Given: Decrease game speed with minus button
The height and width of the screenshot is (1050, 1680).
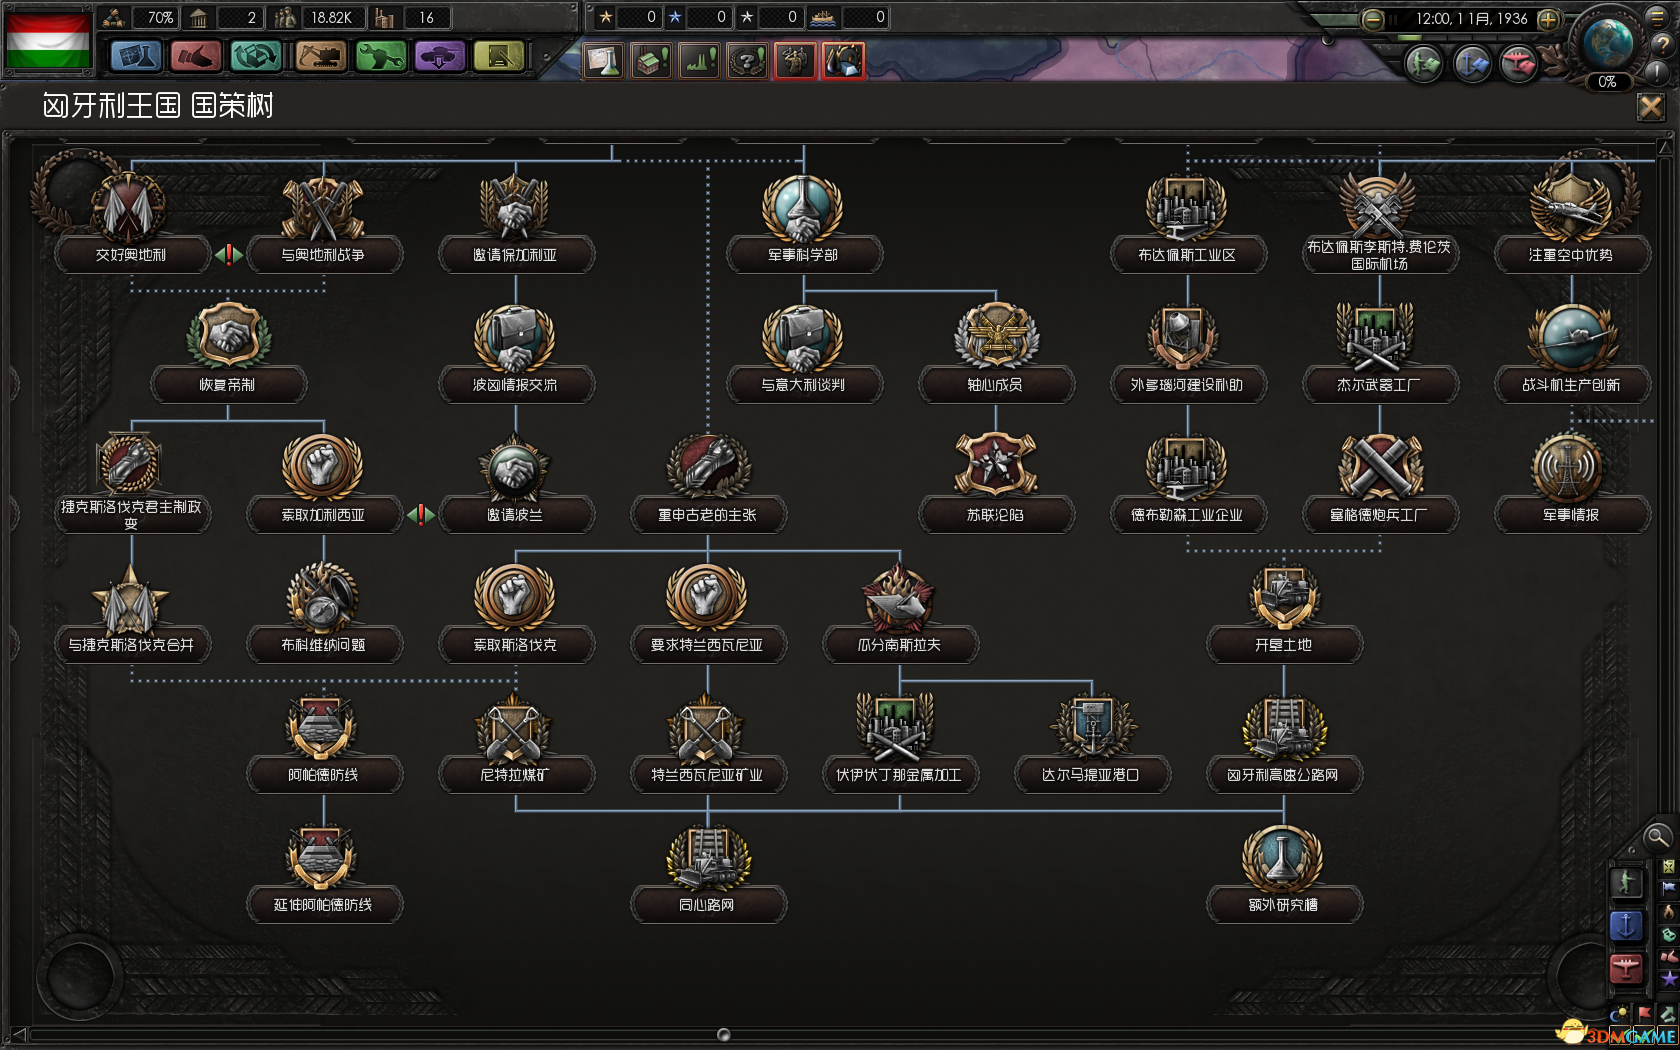Looking at the screenshot, I should [x=1373, y=19].
